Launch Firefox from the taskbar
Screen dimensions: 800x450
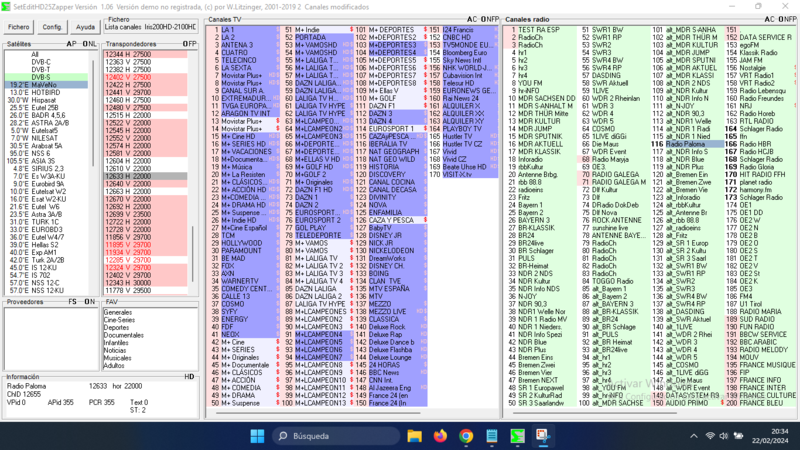(440, 436)
